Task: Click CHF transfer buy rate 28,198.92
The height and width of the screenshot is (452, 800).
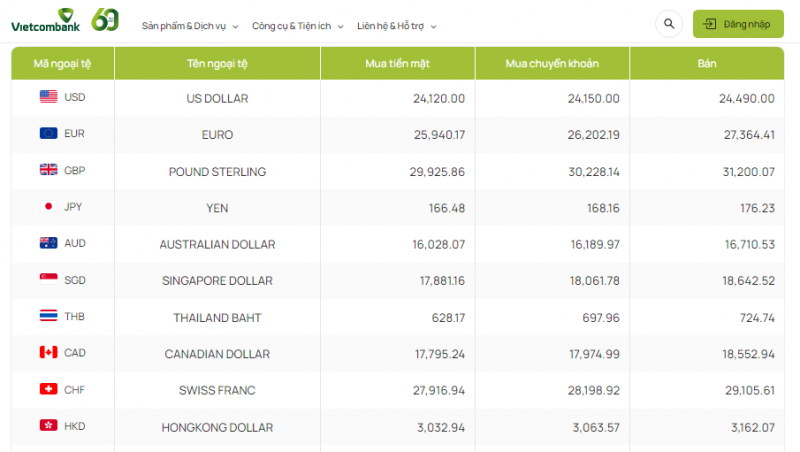Action: point(594,390)
